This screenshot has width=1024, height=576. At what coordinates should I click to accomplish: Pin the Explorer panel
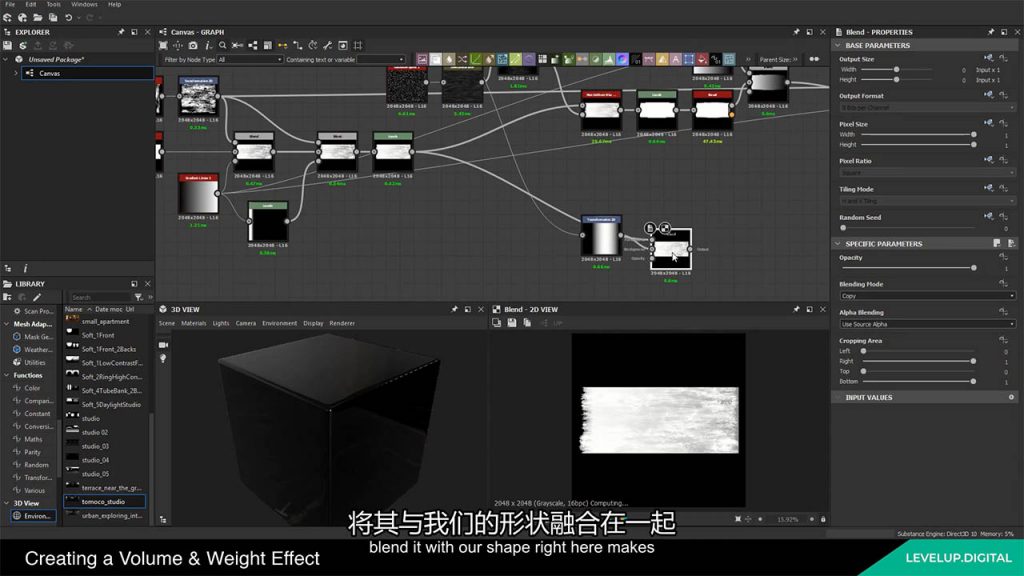click(x=121, y=32)
